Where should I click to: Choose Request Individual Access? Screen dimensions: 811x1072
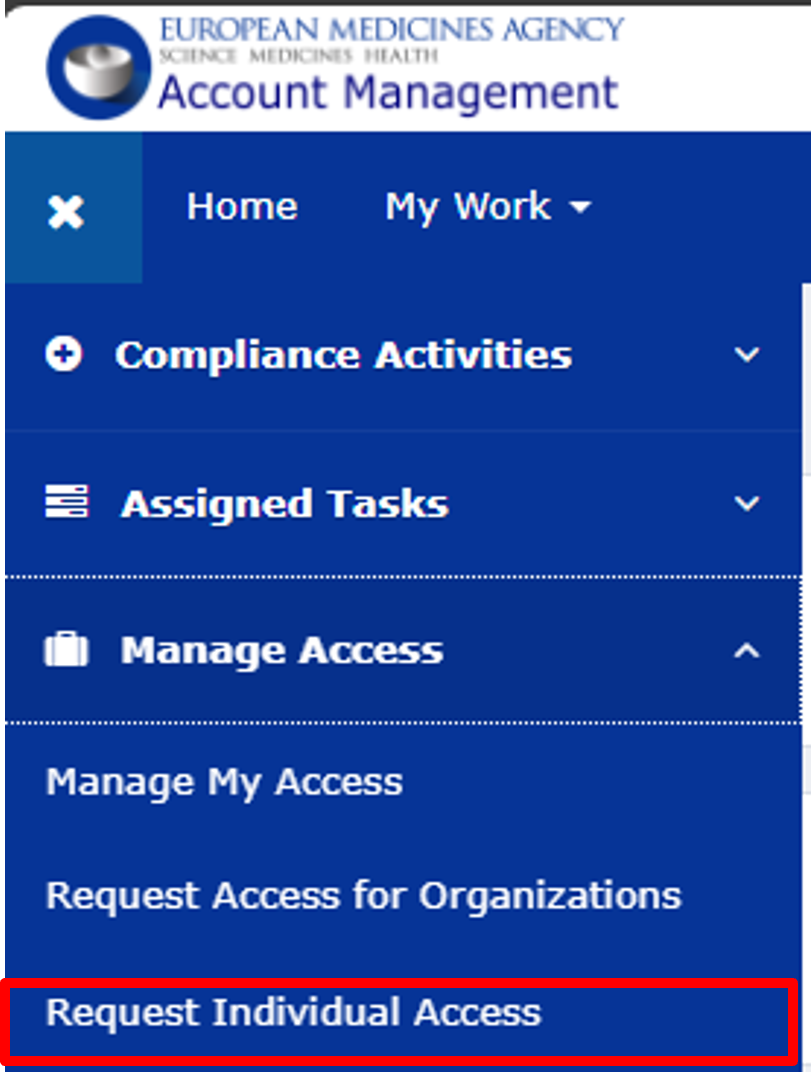[293, 1012]
